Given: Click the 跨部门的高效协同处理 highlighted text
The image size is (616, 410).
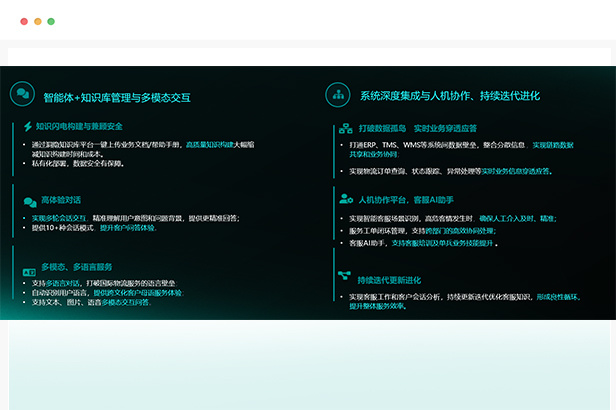Looking at the screenshot, I should click(465, 231).
